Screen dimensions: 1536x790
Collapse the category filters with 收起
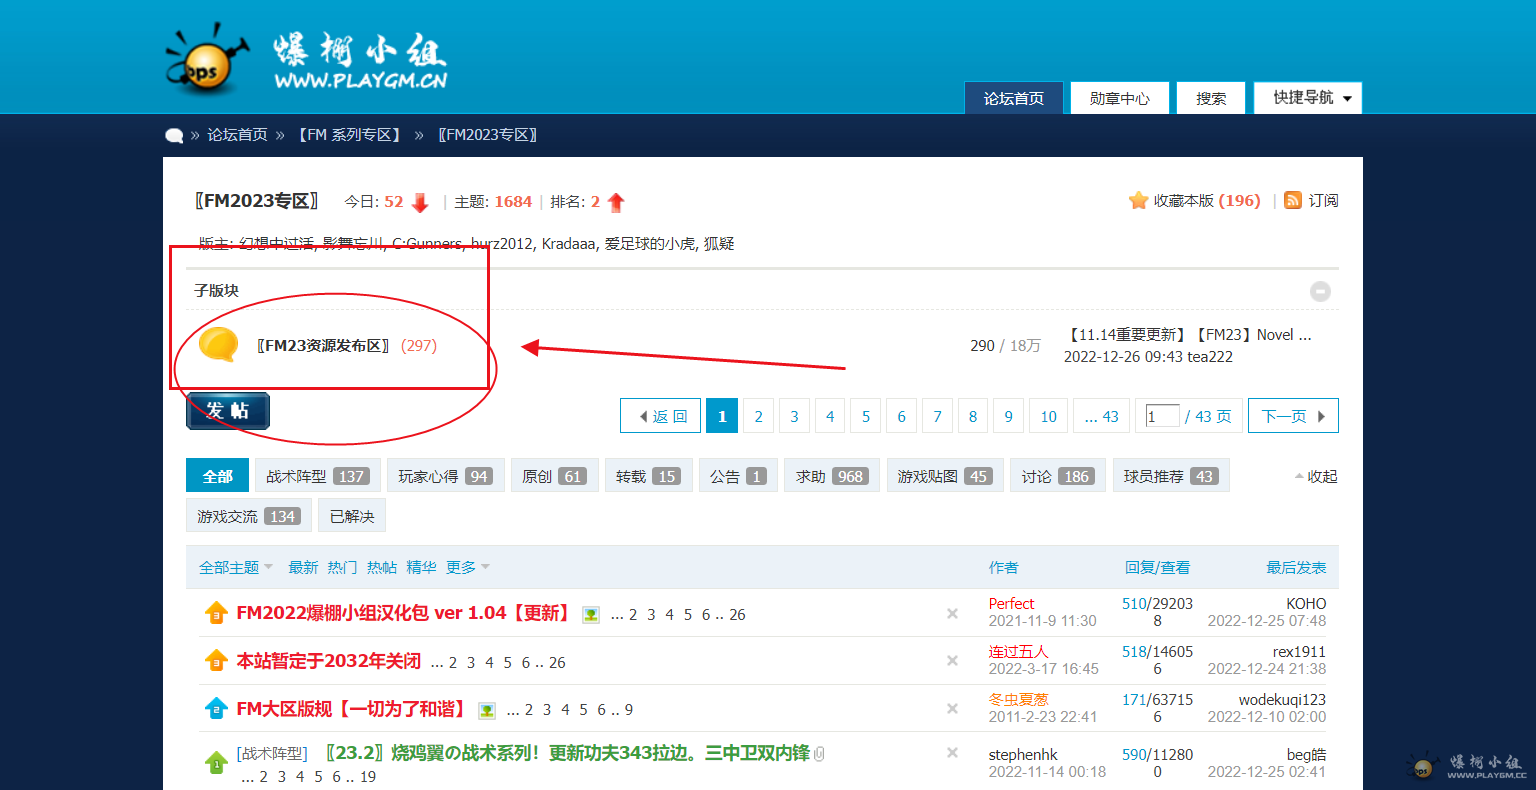click(x=1316, y=476)
